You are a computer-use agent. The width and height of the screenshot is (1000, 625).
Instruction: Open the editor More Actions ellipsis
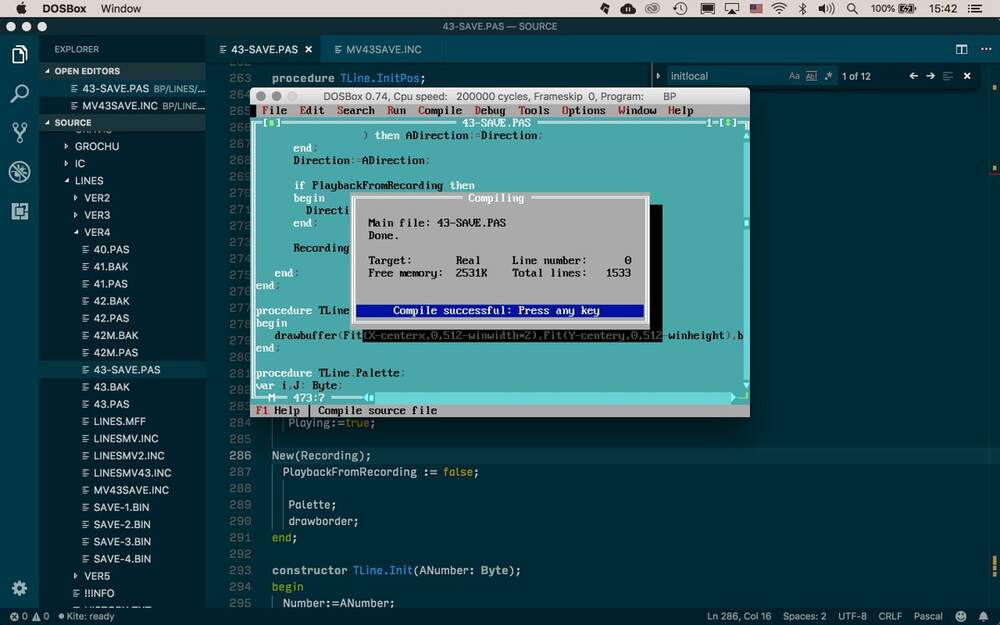(x=985, y=49)
